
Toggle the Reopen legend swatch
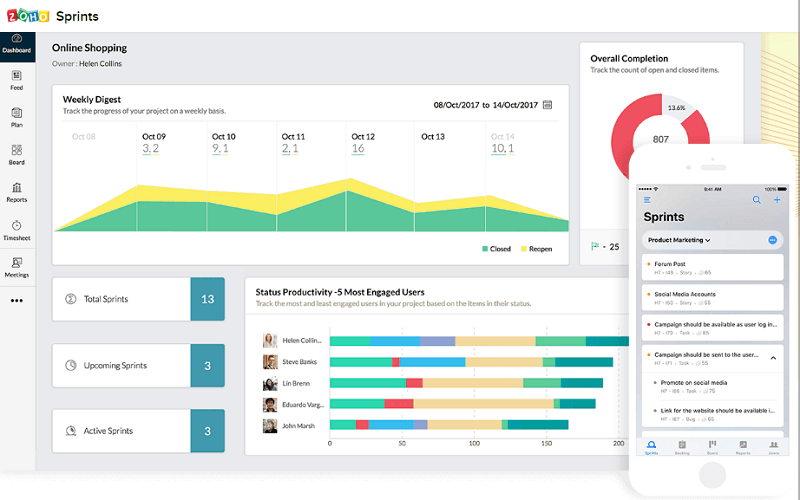pyautogui.click(x=523, y=249)
